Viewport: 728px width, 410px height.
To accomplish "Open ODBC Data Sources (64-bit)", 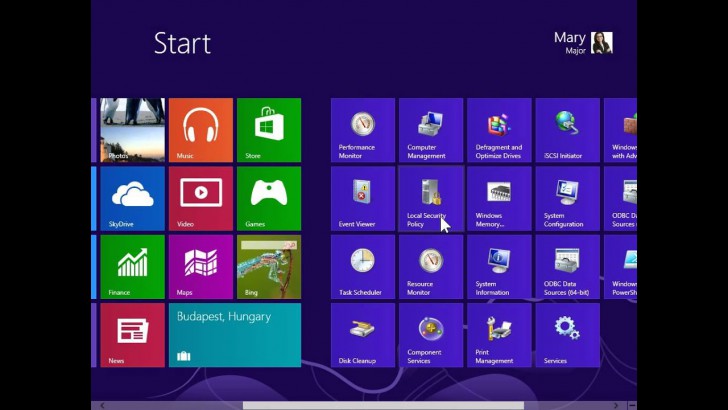I will click(567, 267).
